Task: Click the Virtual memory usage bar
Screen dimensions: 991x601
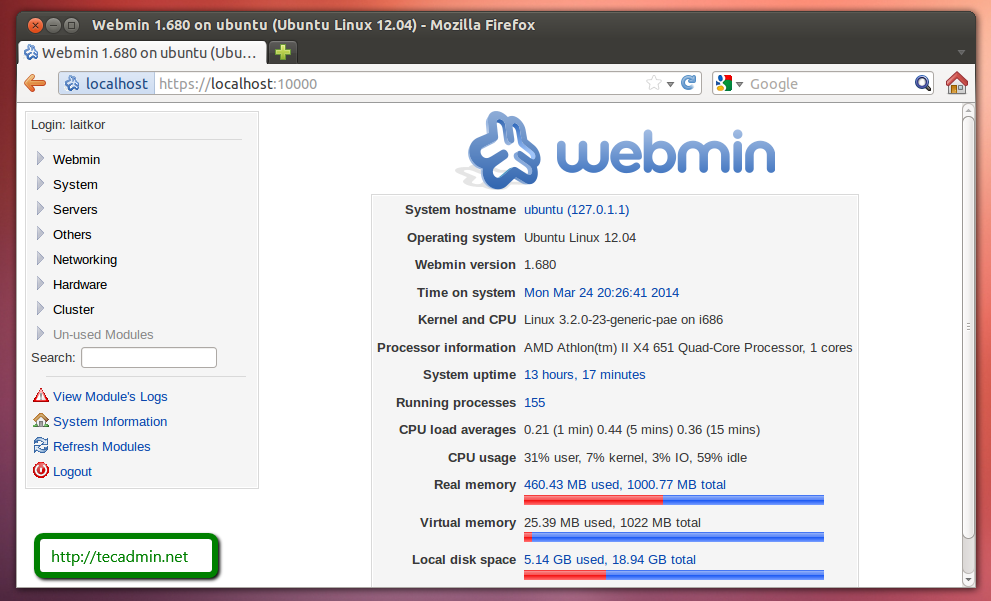Action: coord(674,537)
